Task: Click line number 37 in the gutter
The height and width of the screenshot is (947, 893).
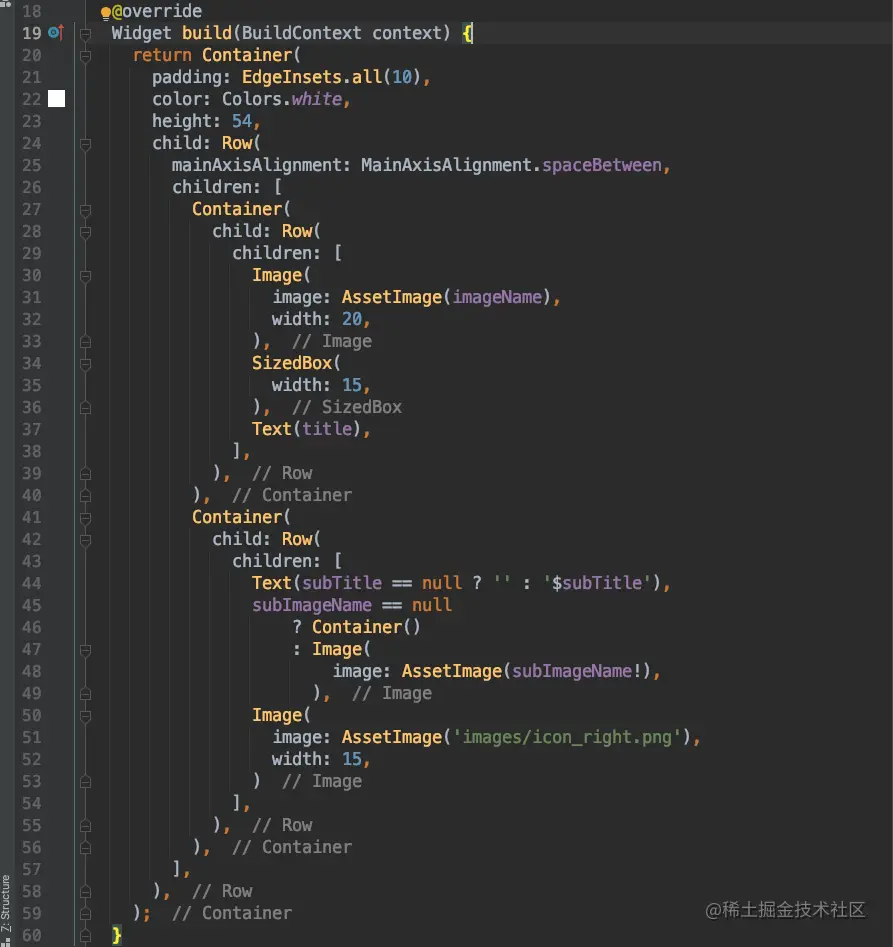Action: pos(31,429)
